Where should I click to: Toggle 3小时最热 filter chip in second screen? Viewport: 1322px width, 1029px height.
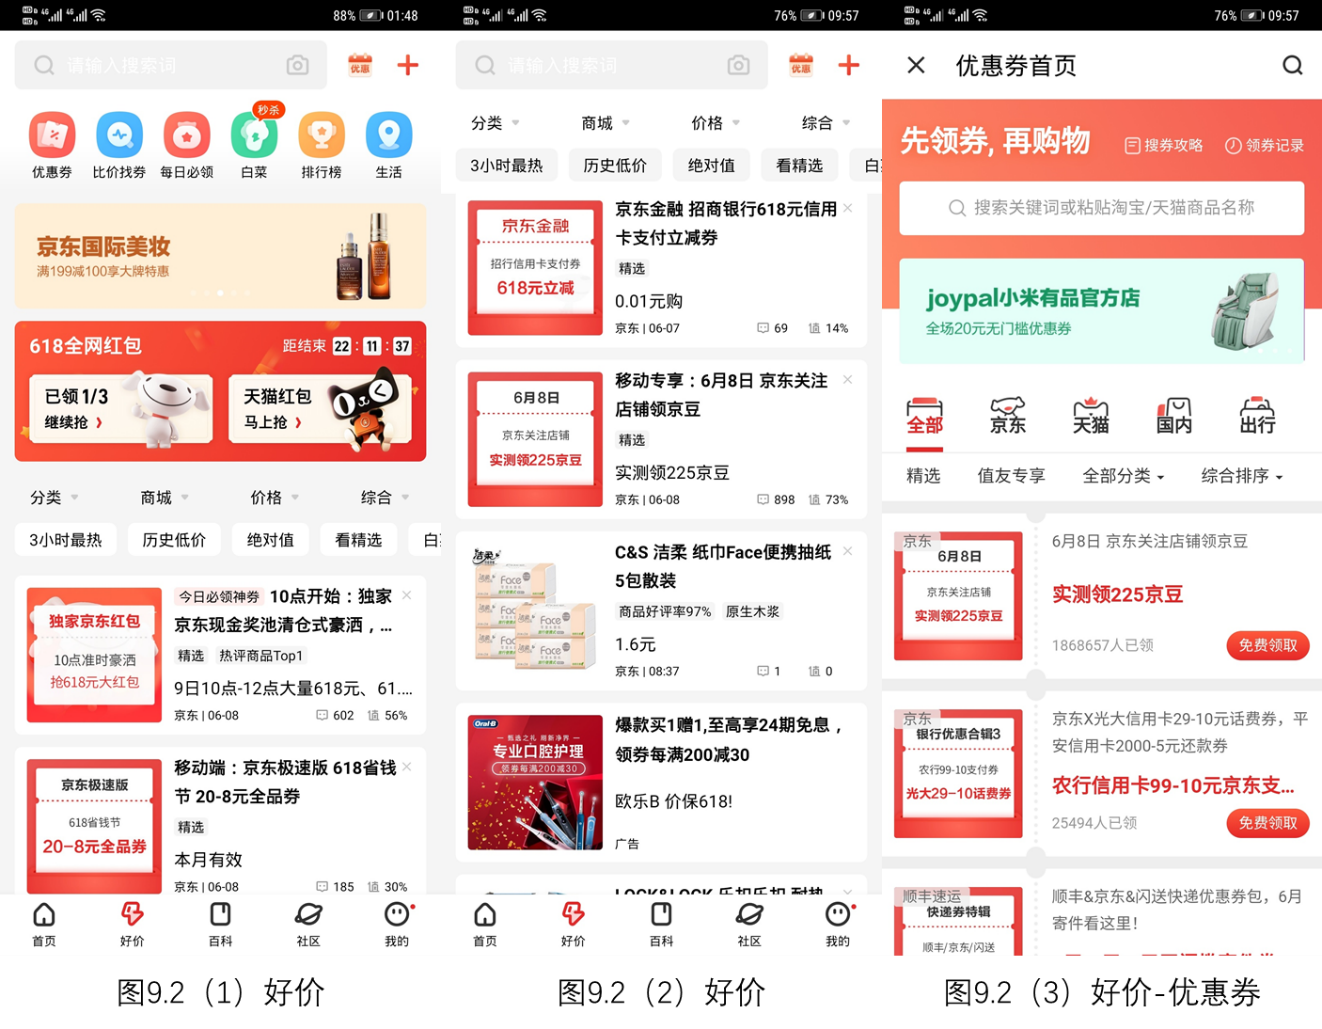click(507, 165)
